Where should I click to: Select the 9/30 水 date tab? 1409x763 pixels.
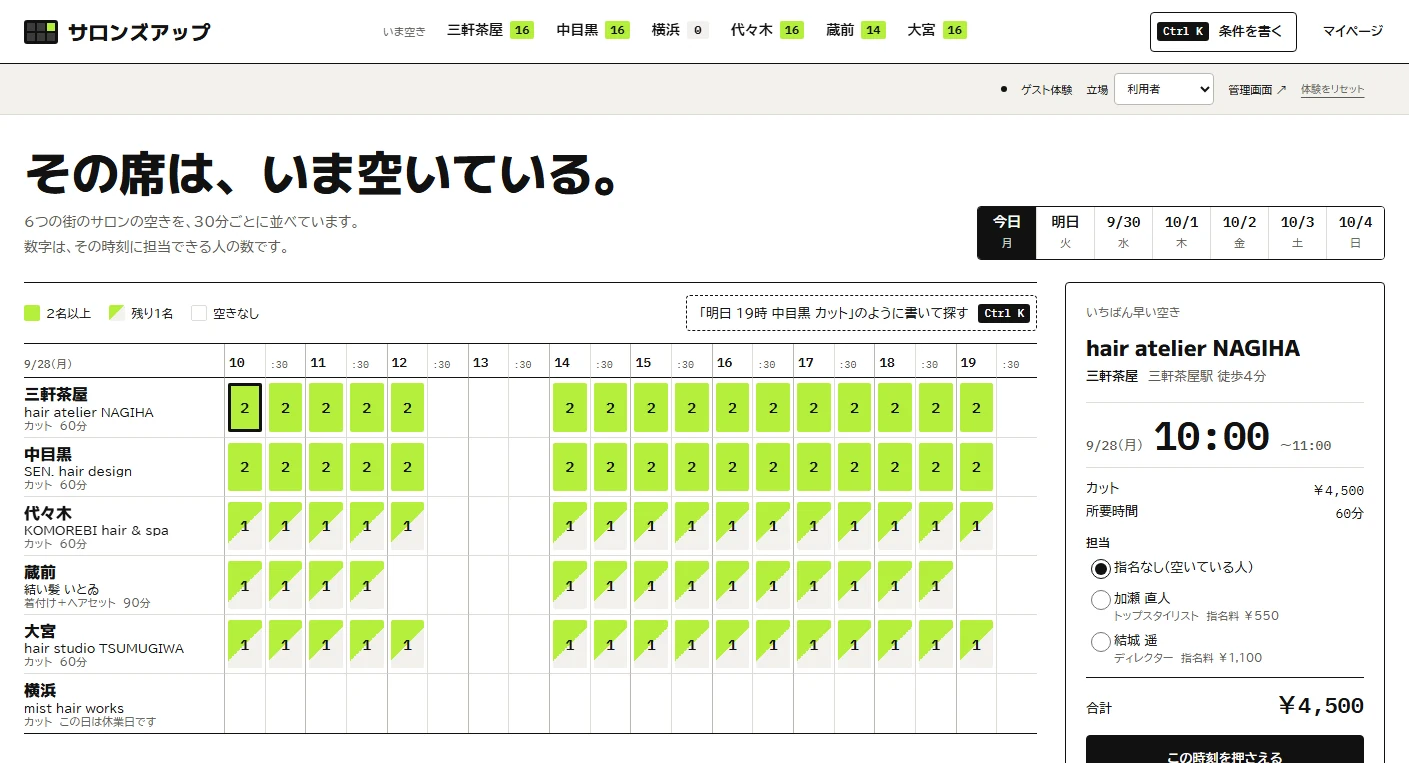pyautogui.click(x=1123, y=233)
